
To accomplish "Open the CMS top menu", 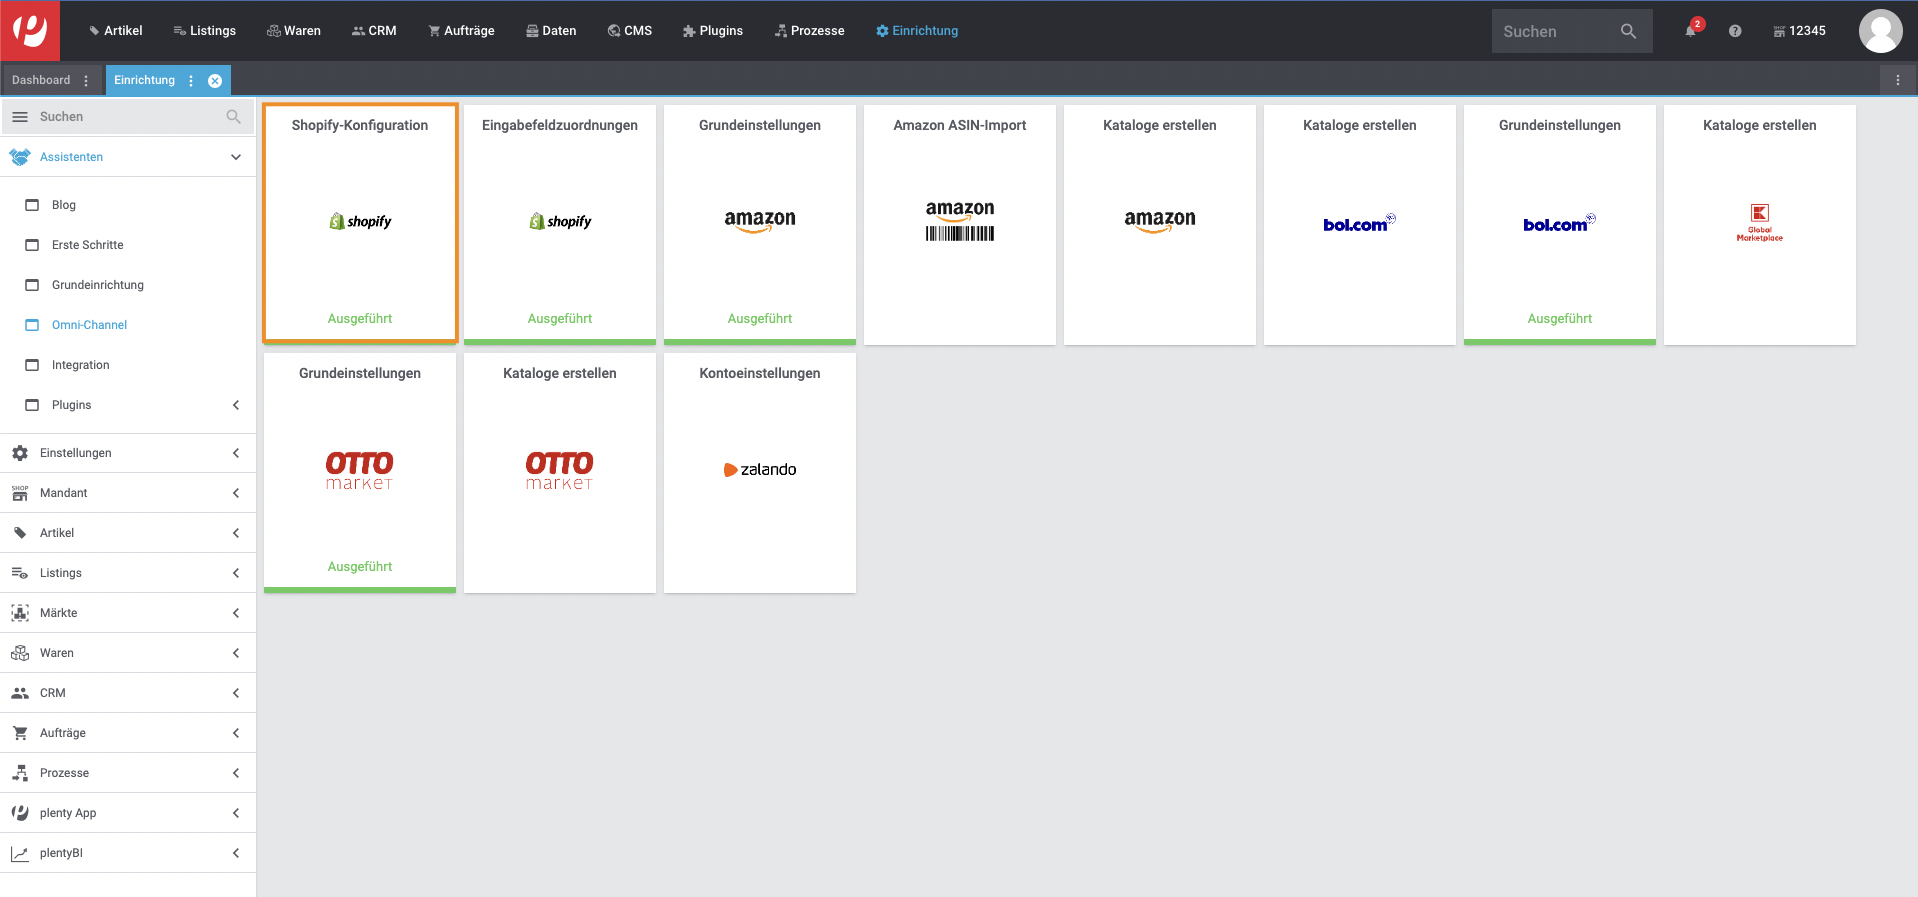I will click(630, 31).
